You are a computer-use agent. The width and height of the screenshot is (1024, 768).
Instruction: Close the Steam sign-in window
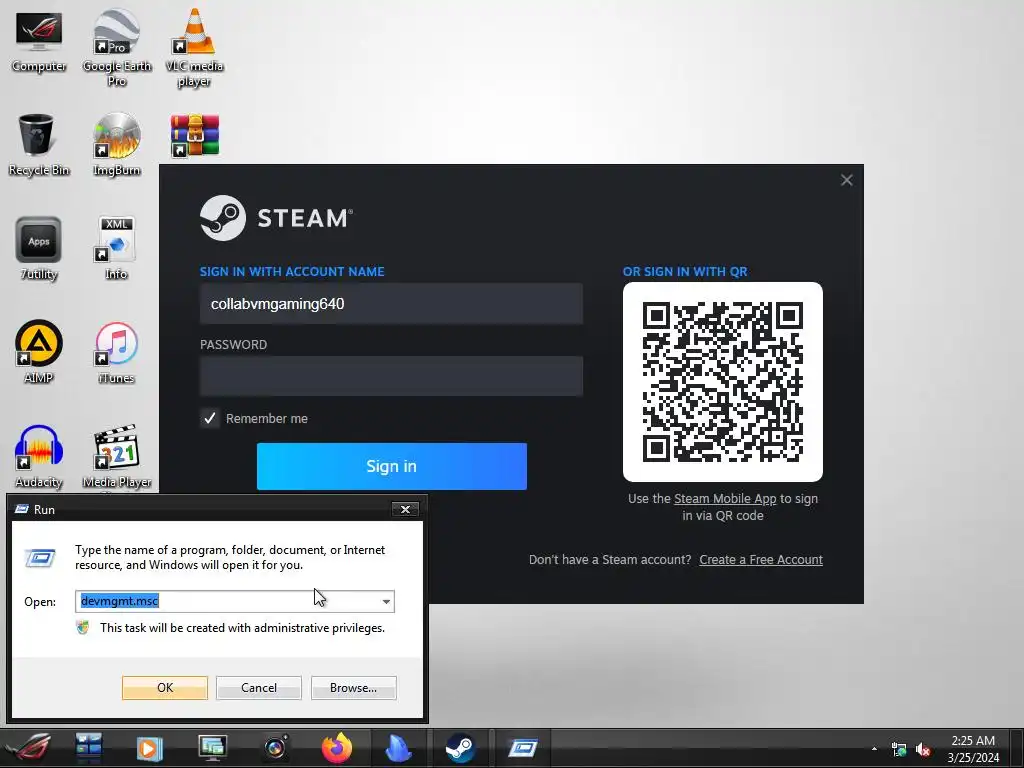(x=846, y=180)
